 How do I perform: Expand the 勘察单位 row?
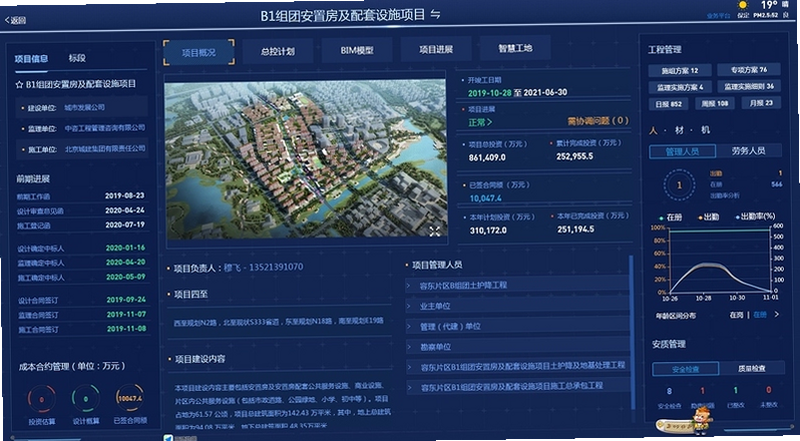coord(517,347)
